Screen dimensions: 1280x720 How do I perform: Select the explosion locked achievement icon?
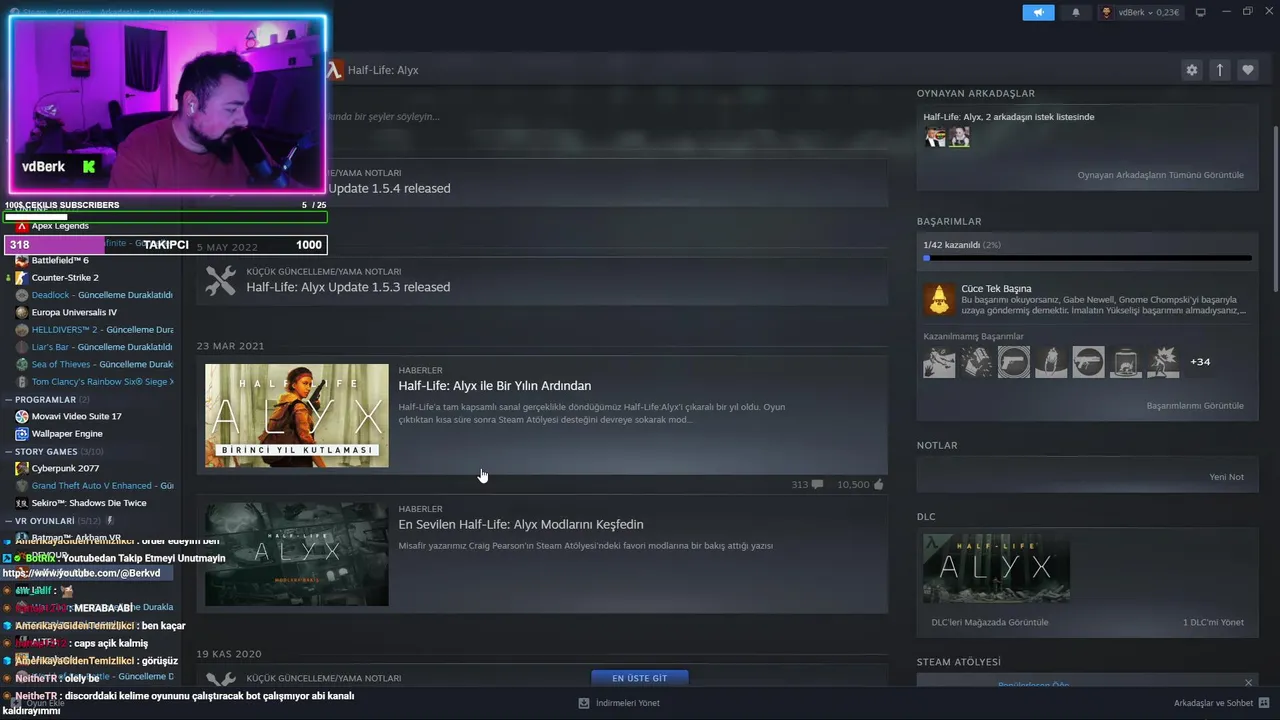(1162, 362)
